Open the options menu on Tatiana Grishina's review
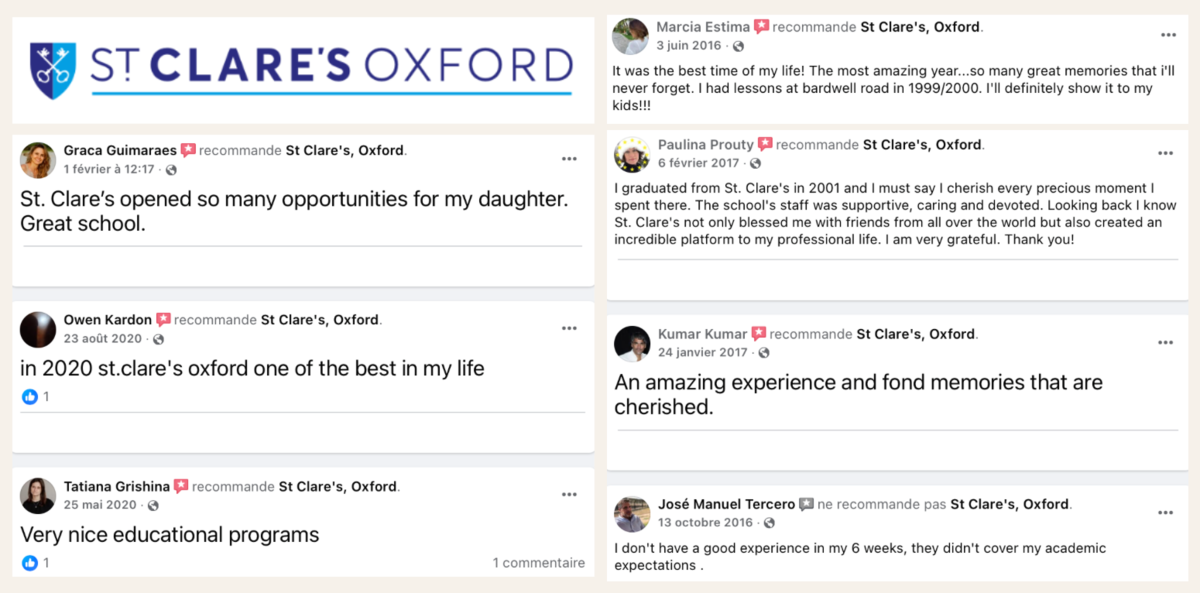This screenshot has height=593, width=1200. pos(569,494)
